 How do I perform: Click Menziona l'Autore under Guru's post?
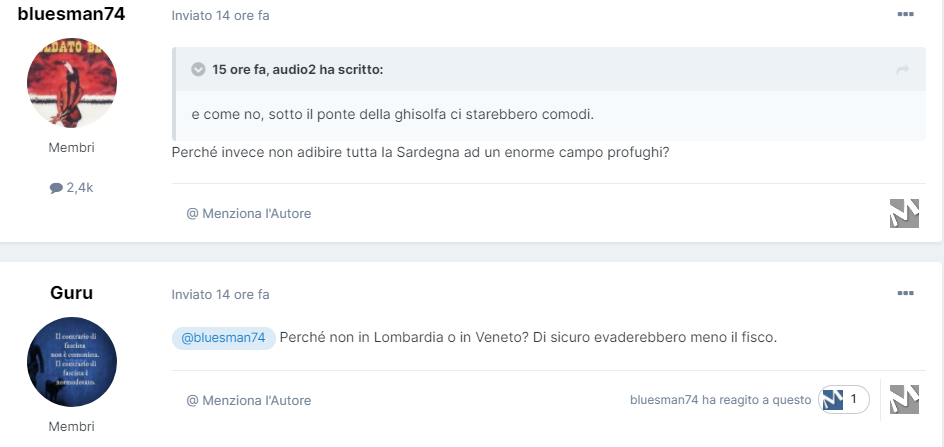249,400
